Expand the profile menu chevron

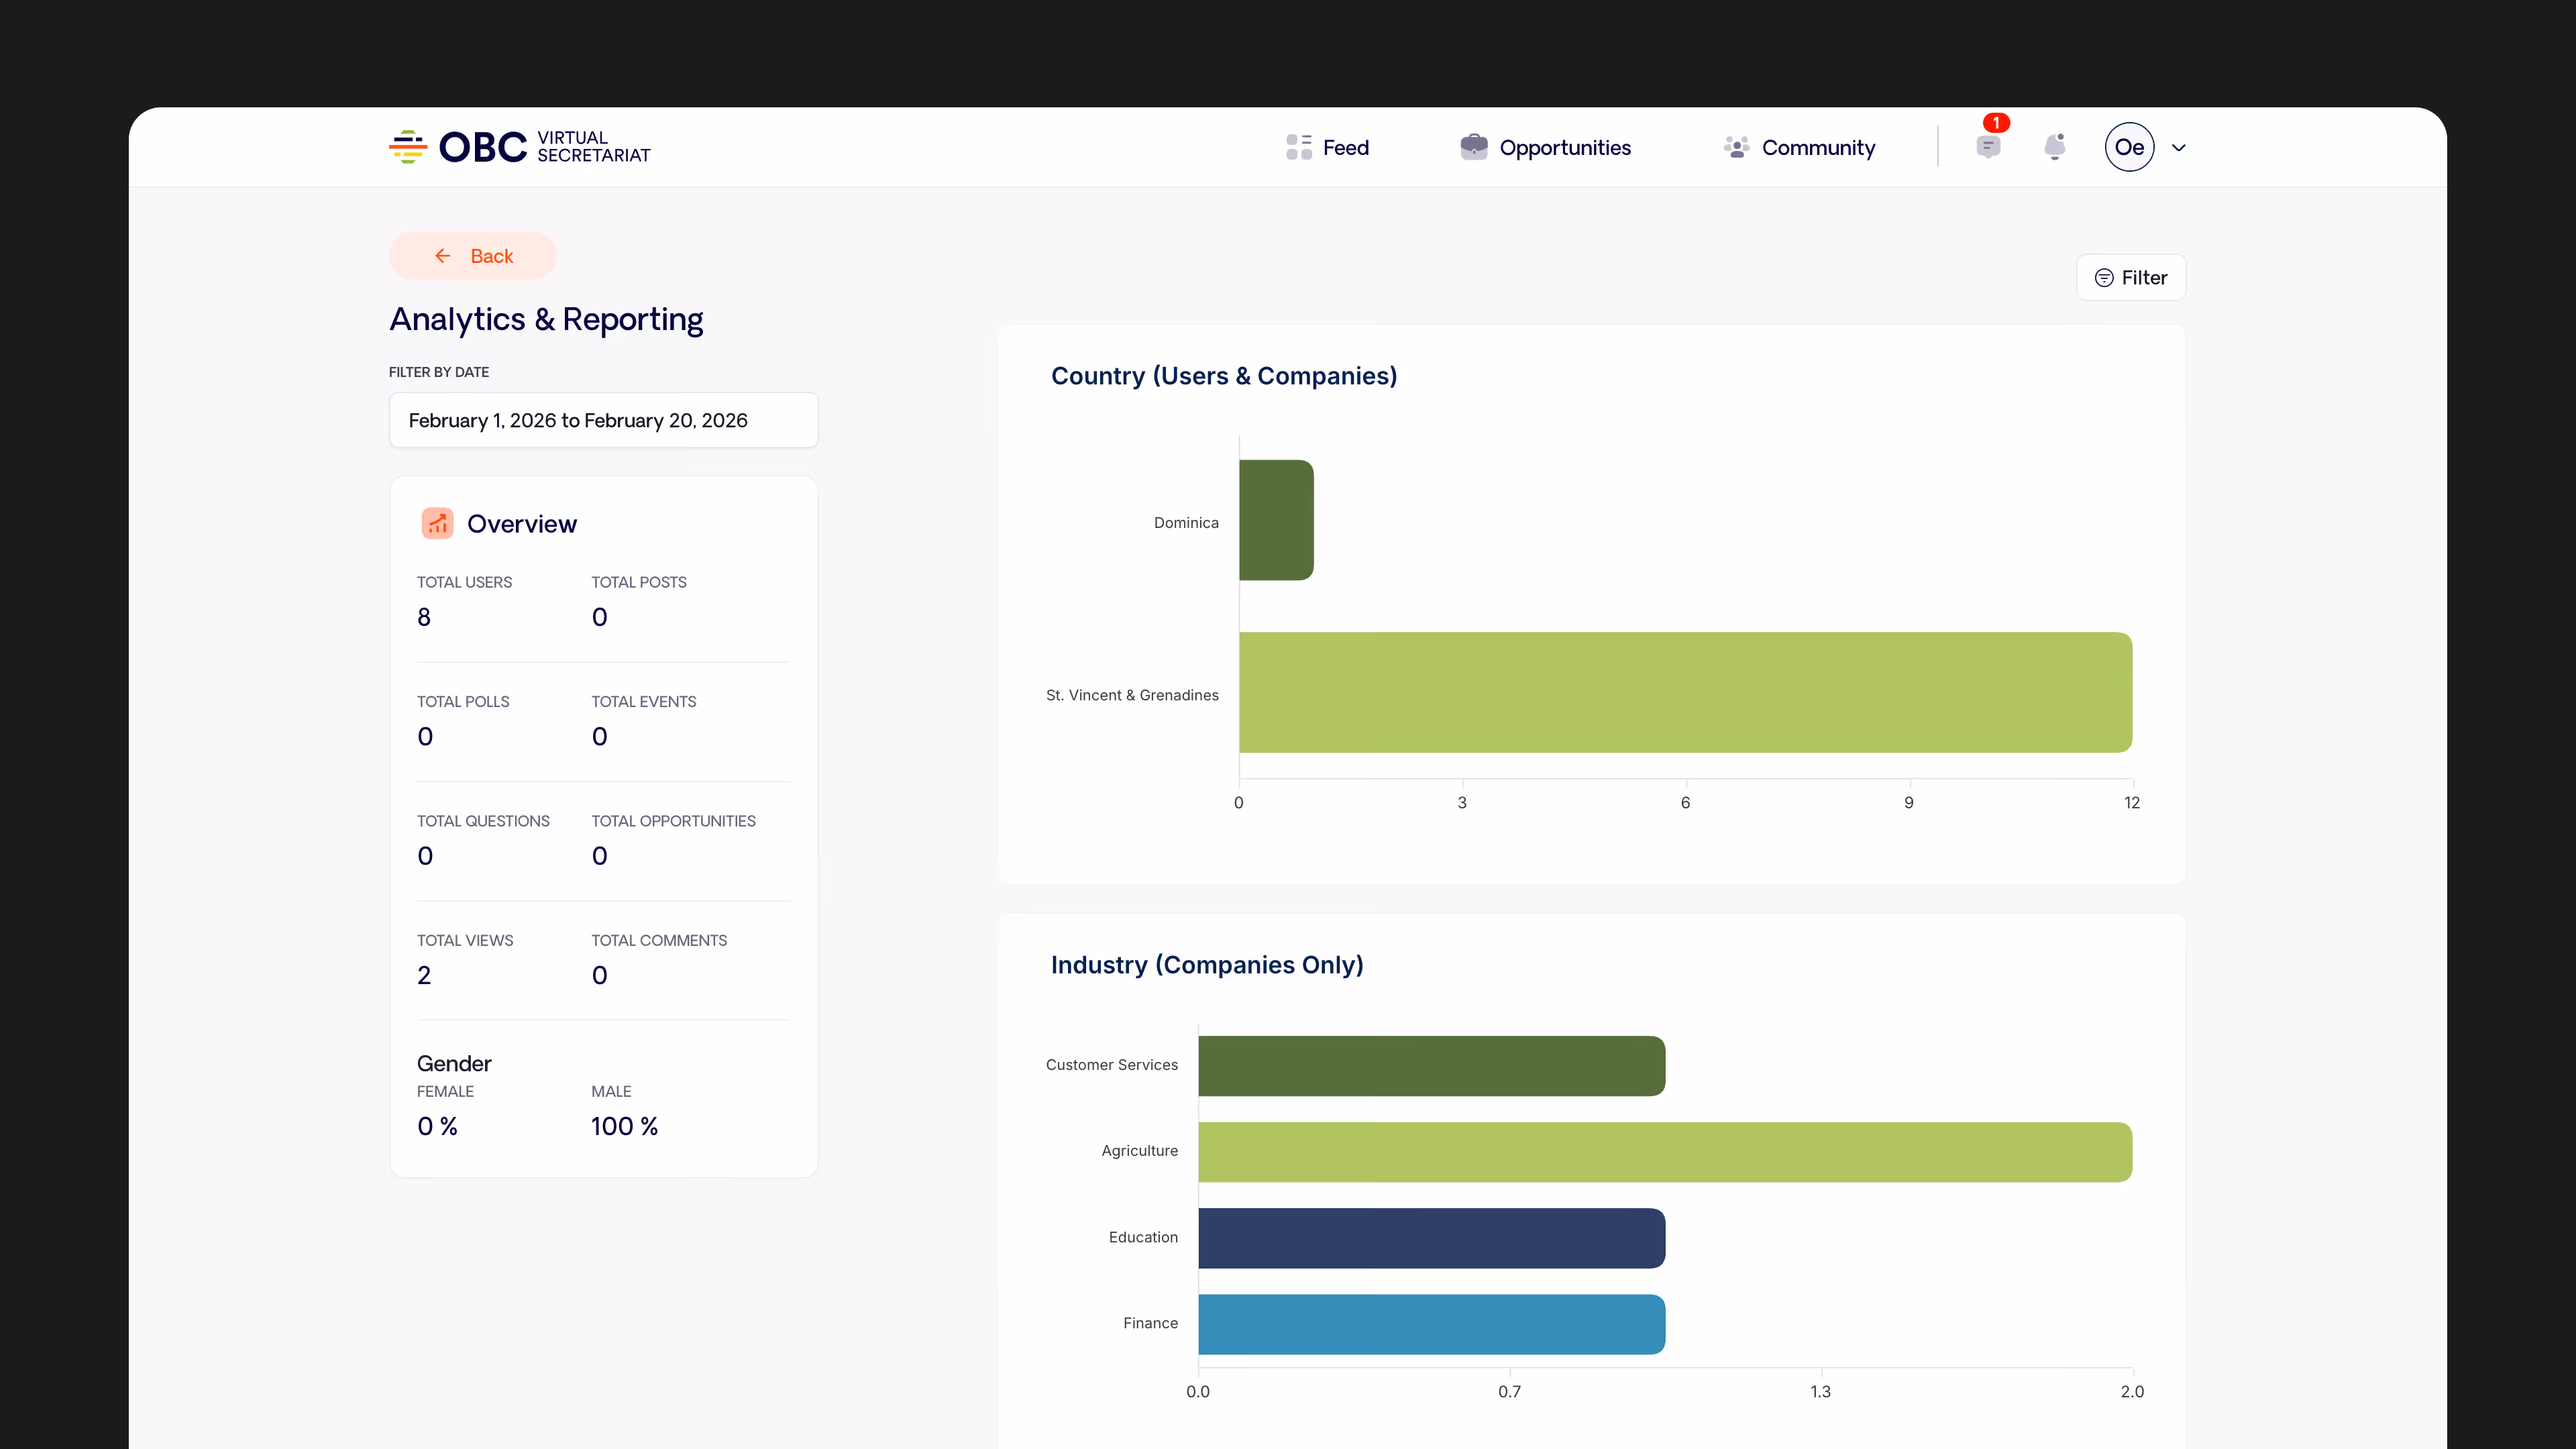[x=2179, y=148]
